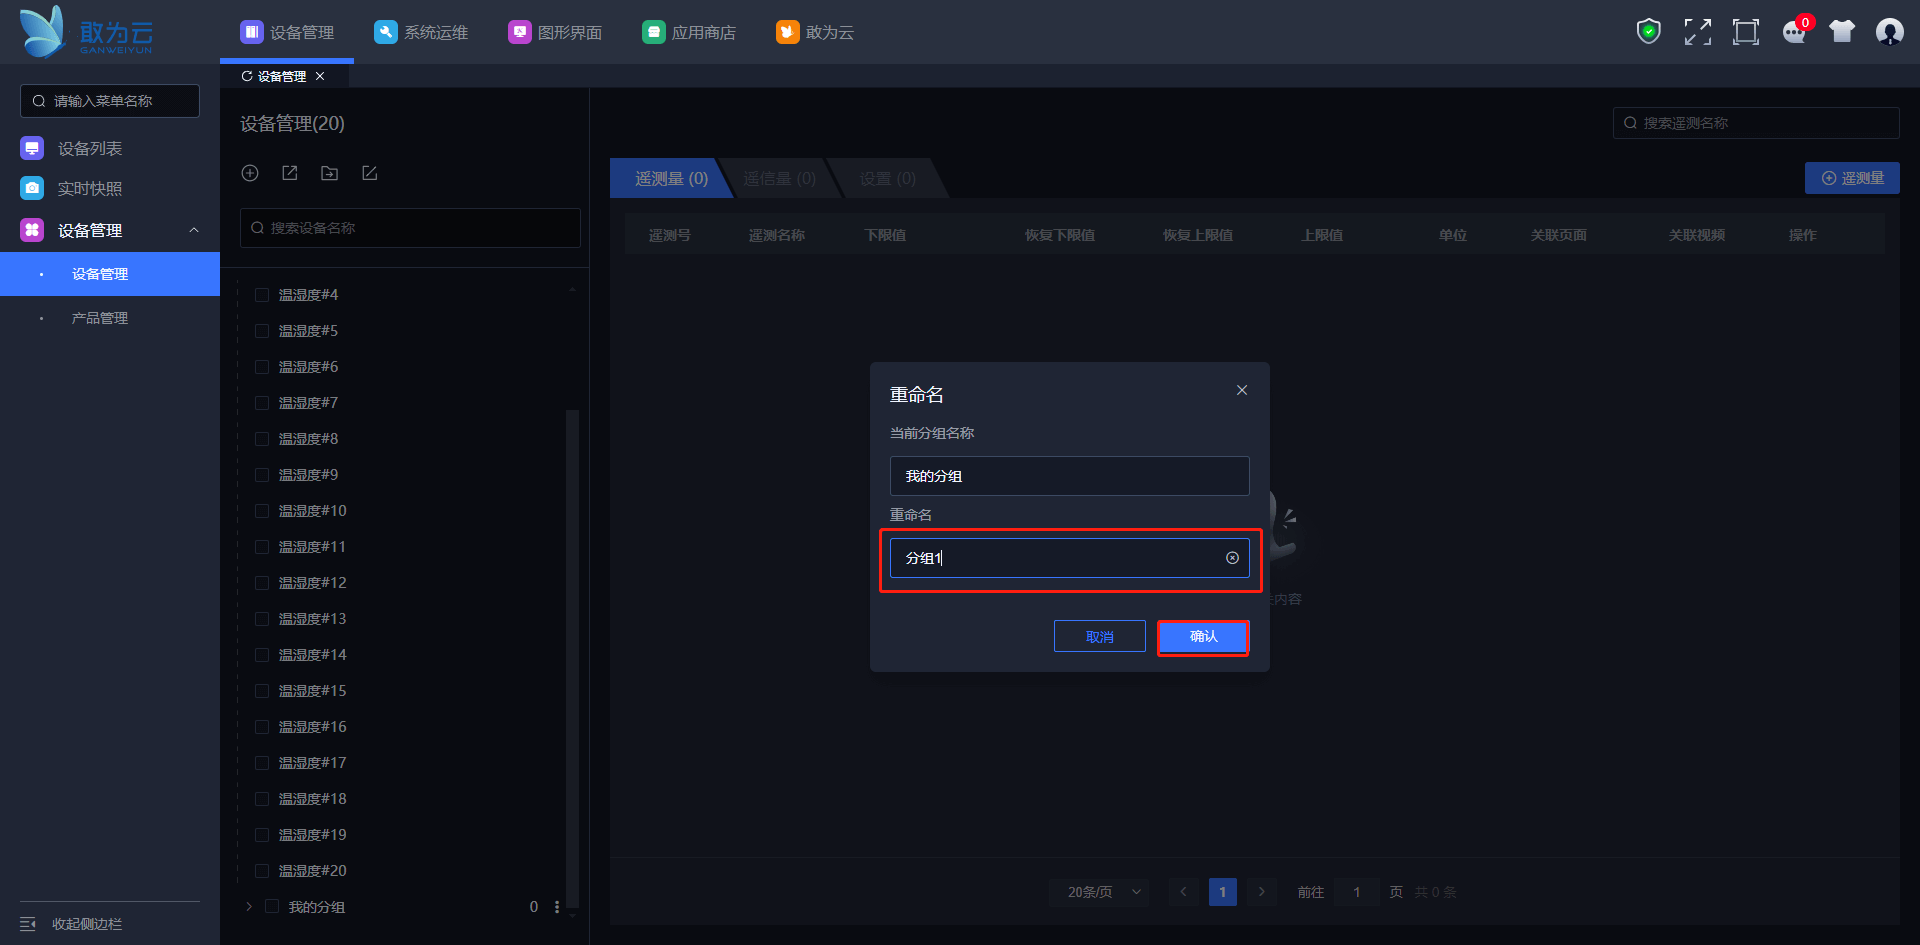Click the collapse sidebar icon
Screen dimensions: 1920x945
point(28,924)
